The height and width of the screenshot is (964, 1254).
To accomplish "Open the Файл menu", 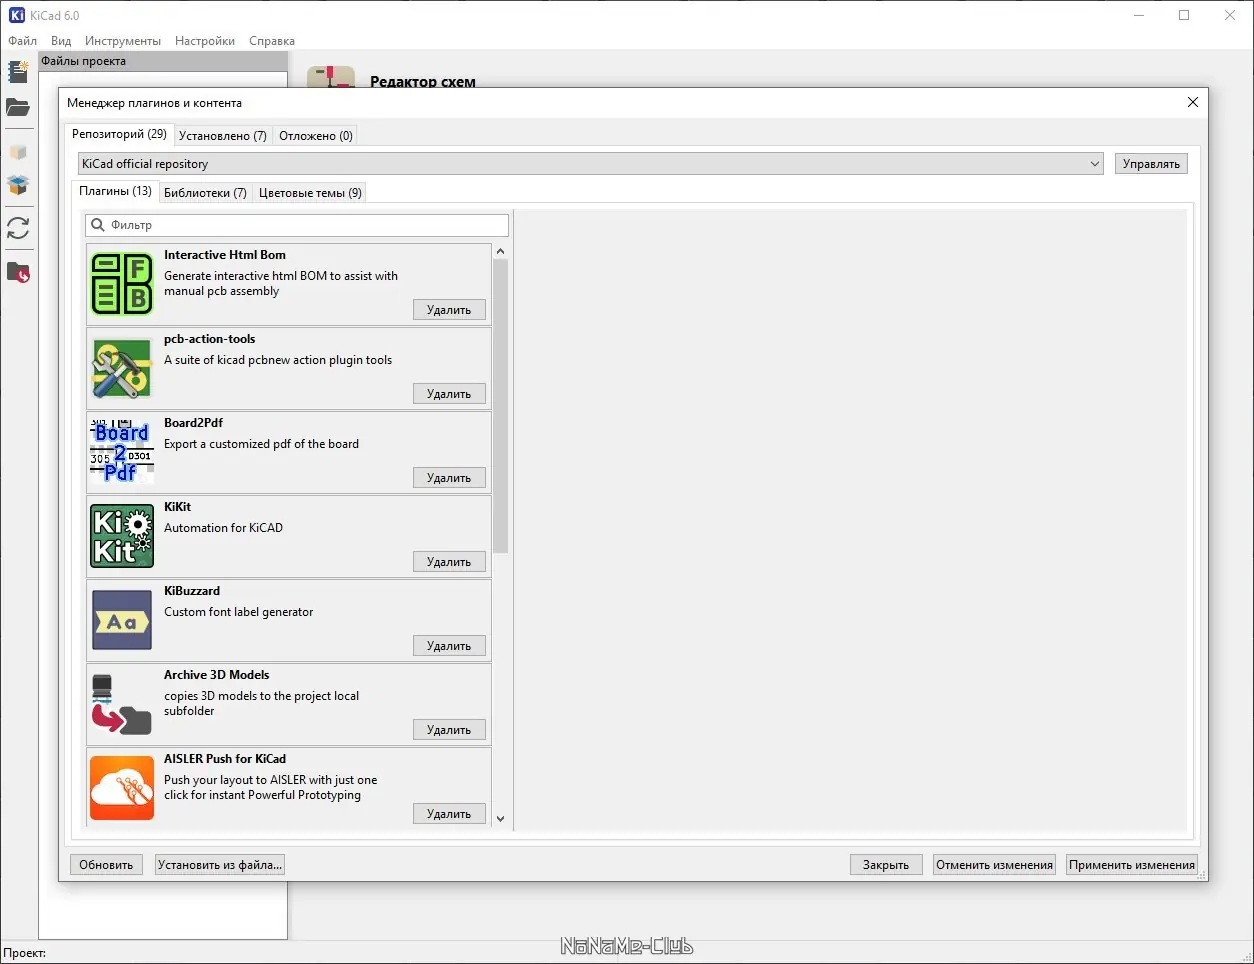I will pos(22,41).
